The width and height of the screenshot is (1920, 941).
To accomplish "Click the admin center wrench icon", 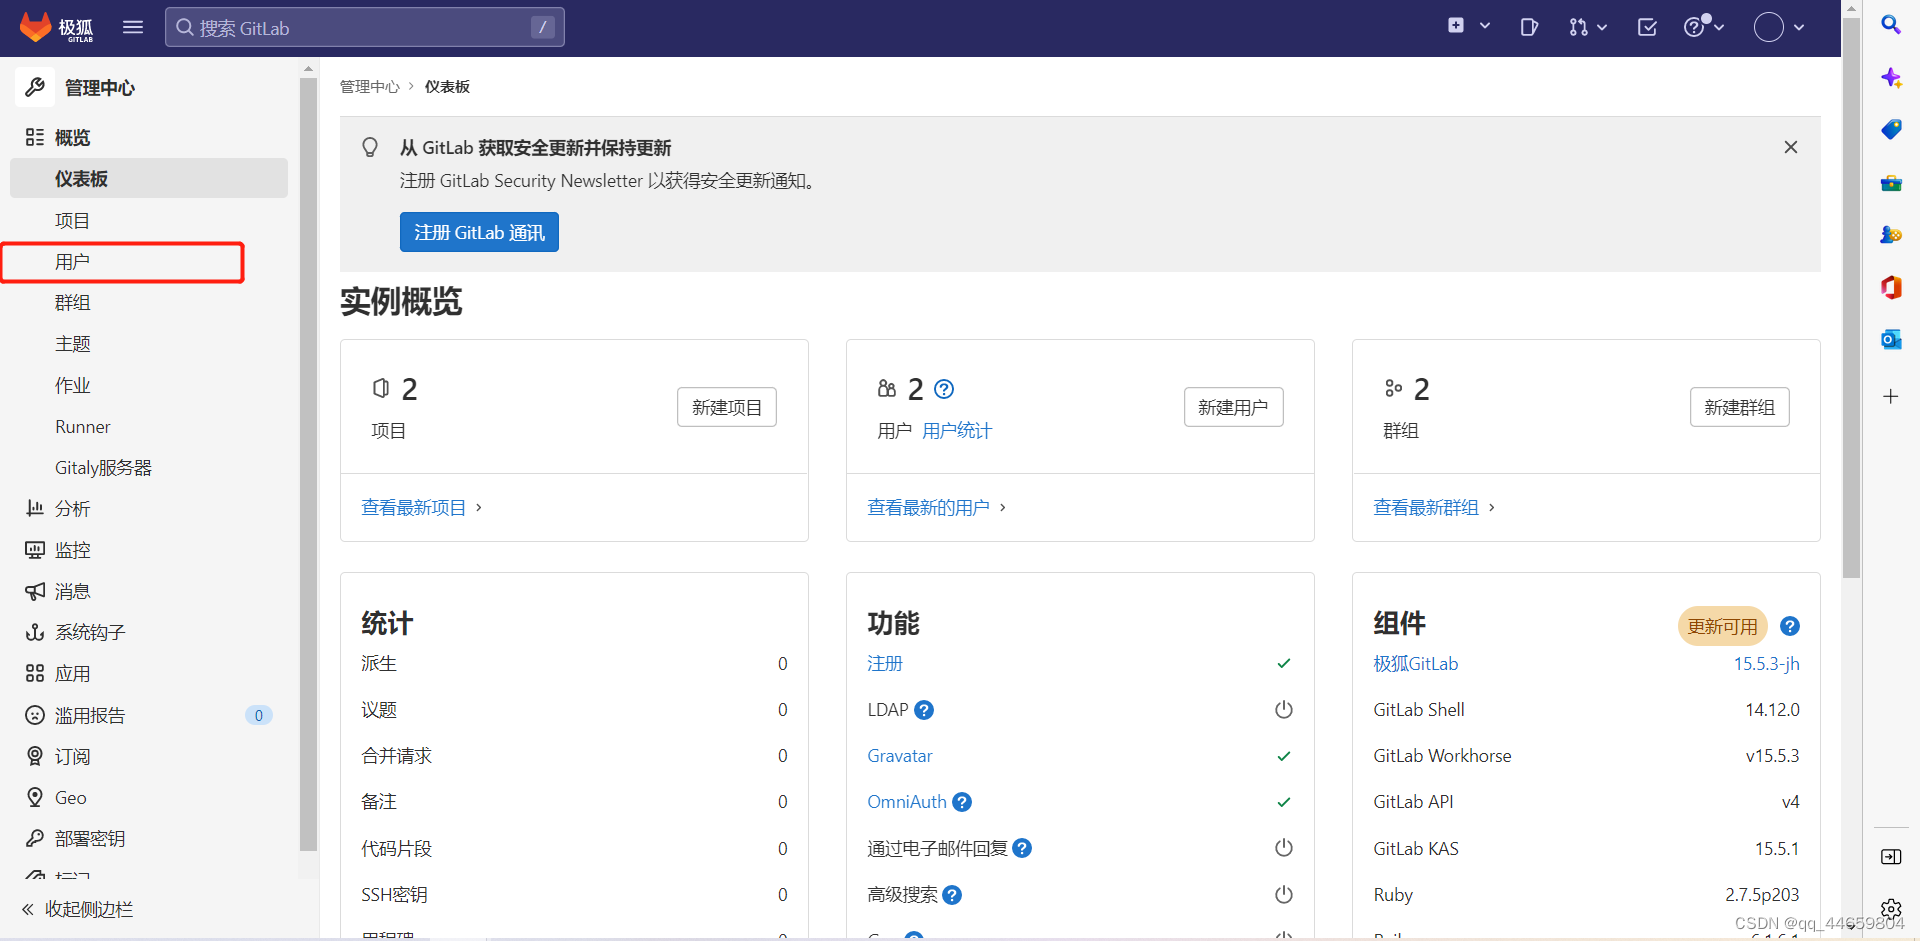I will coord(35,87).
